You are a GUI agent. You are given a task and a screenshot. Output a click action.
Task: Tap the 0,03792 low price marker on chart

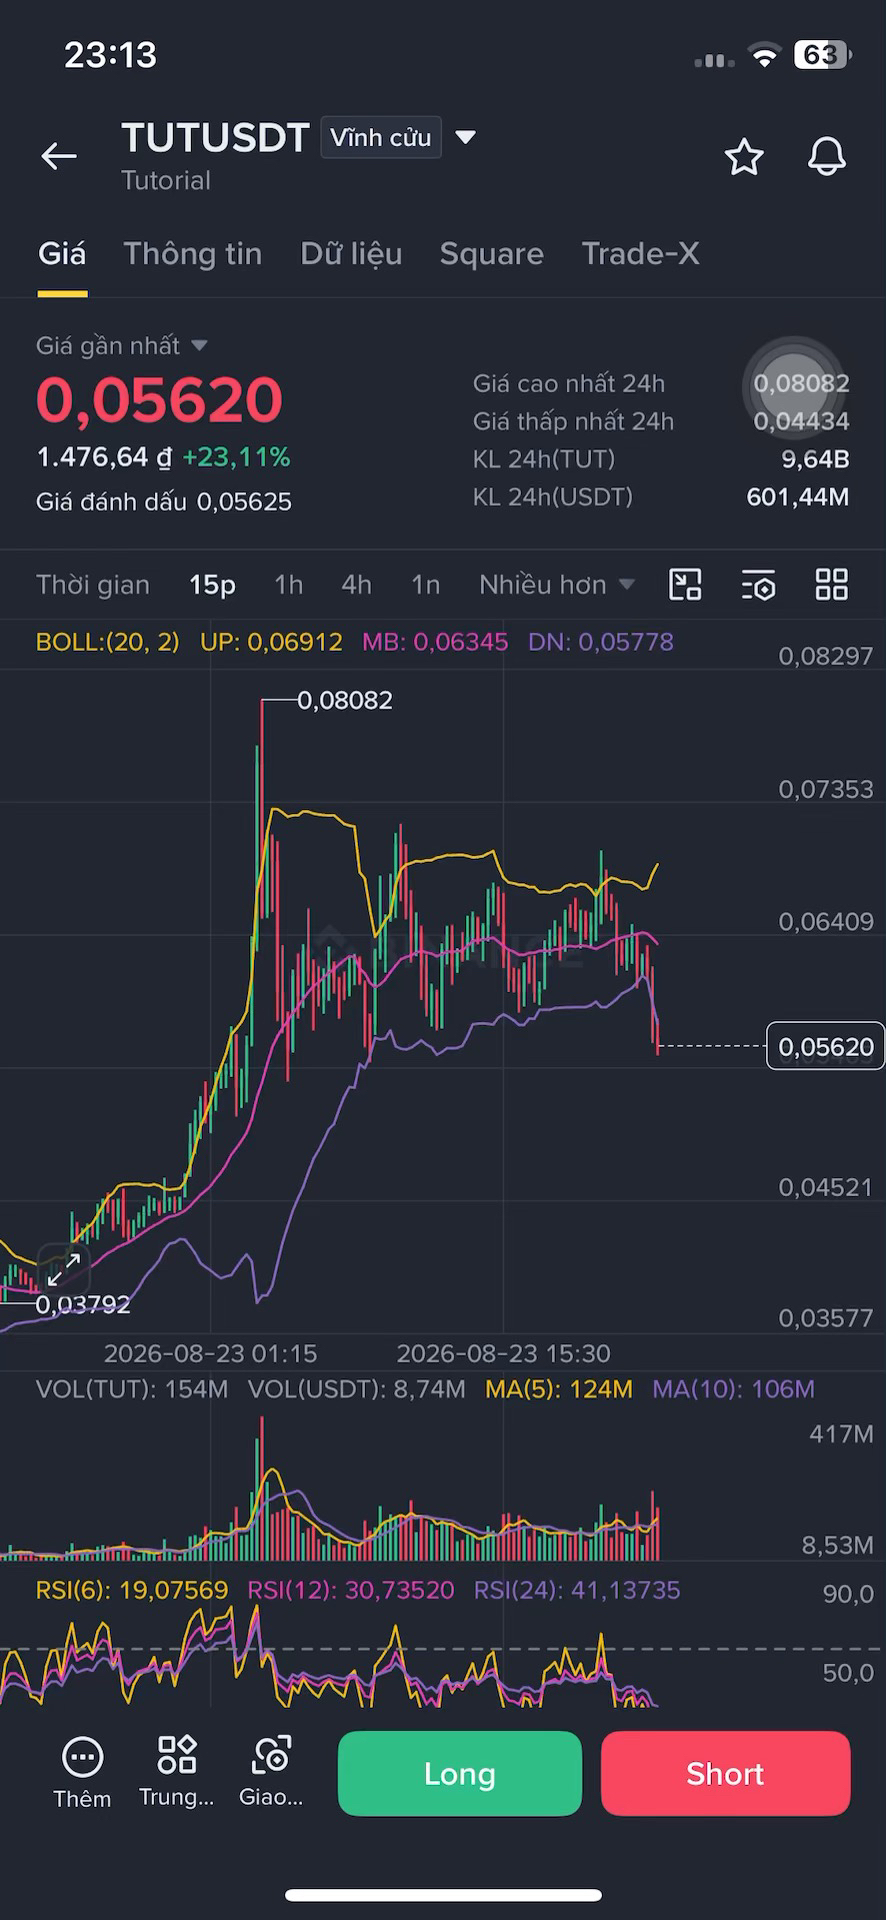tap(83, 1304)
